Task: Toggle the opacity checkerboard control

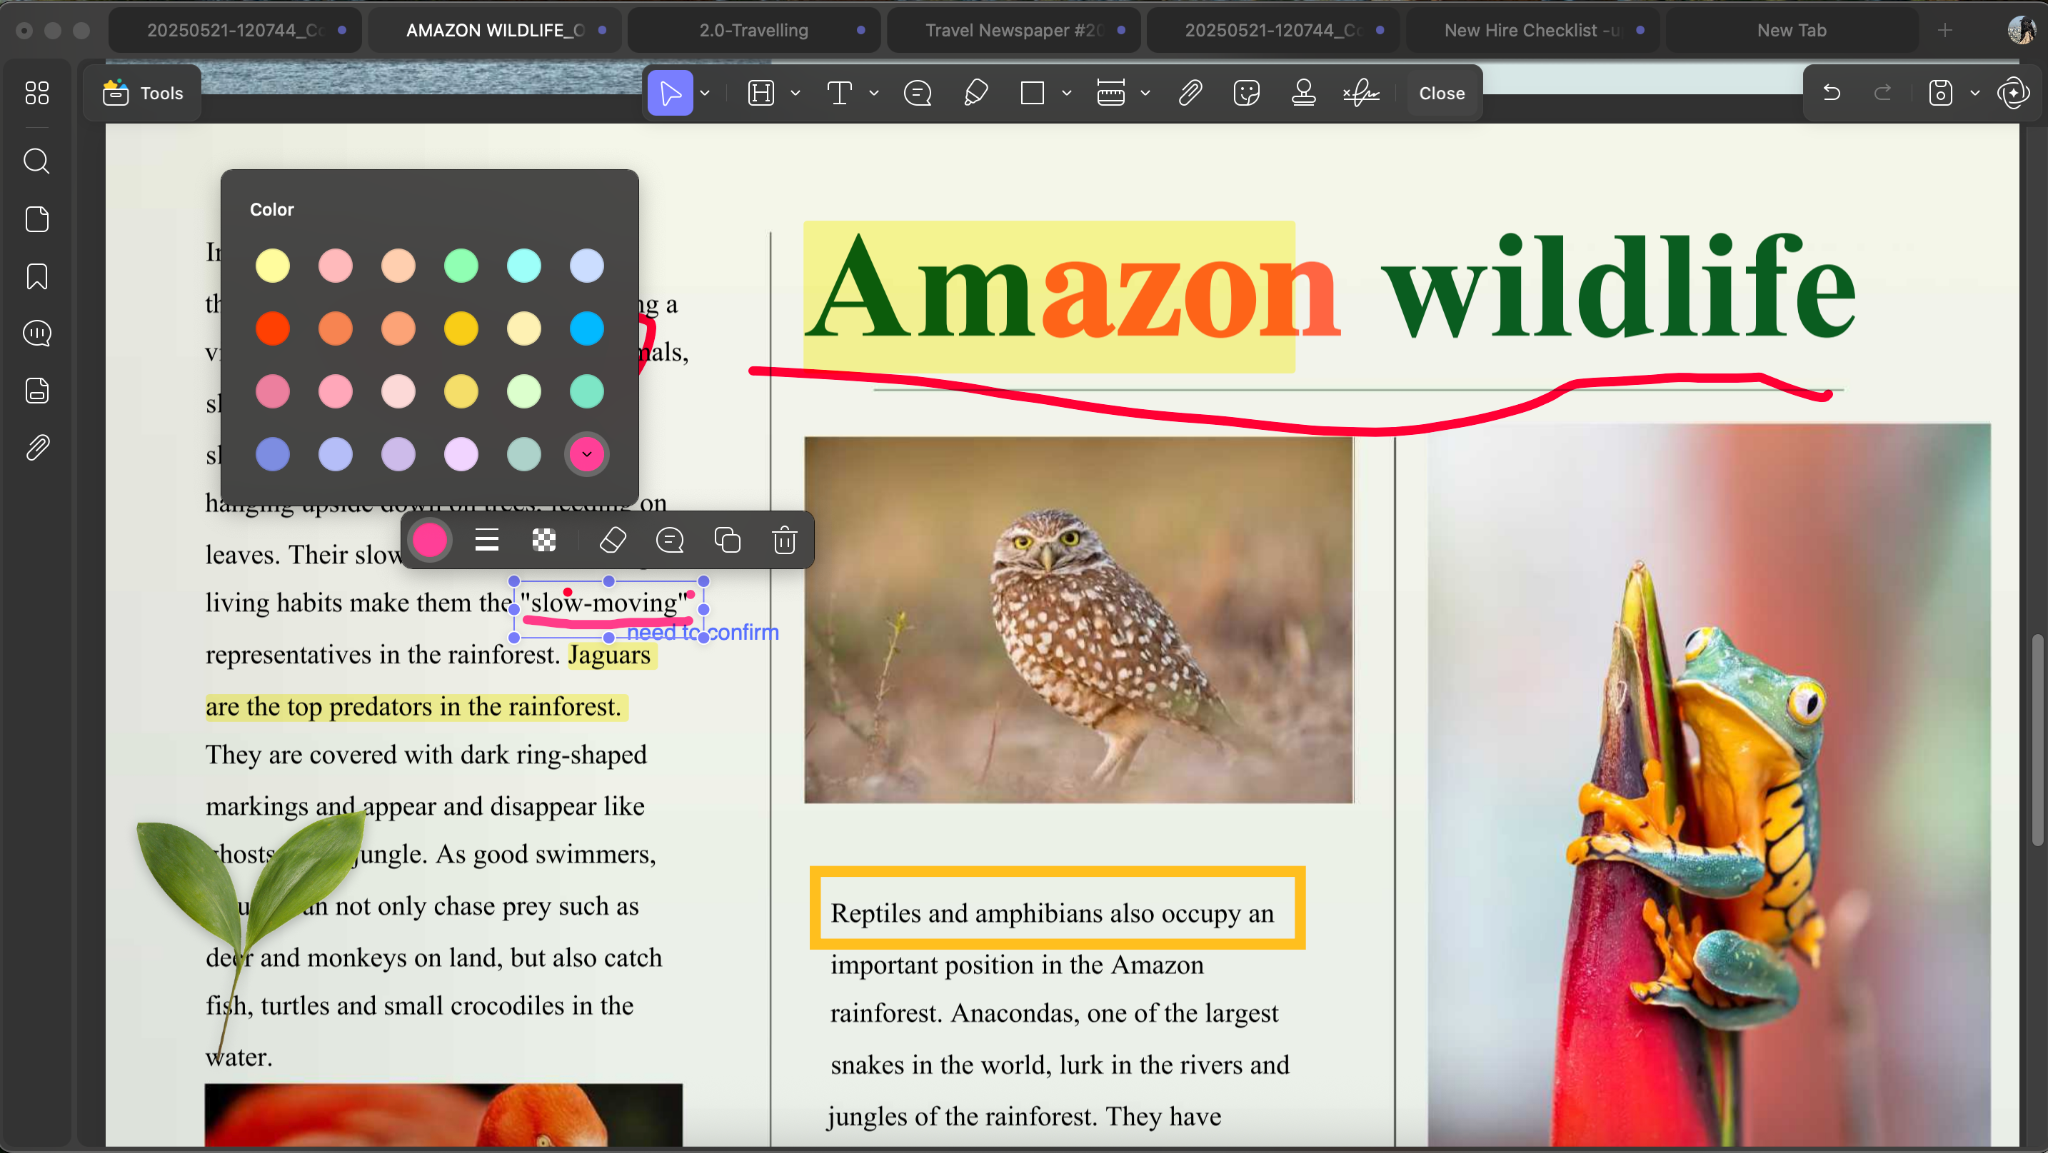Action: (x=544, y=541)
